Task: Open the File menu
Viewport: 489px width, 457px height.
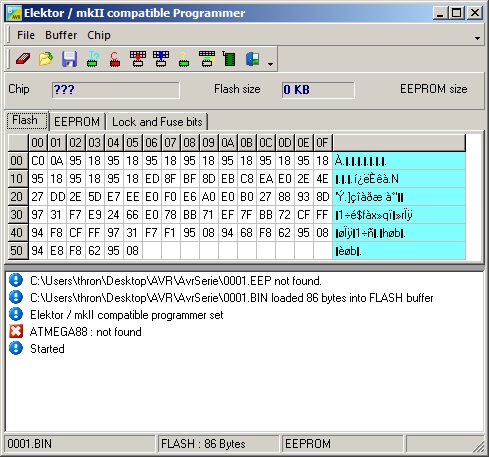Action: point(26,35)
